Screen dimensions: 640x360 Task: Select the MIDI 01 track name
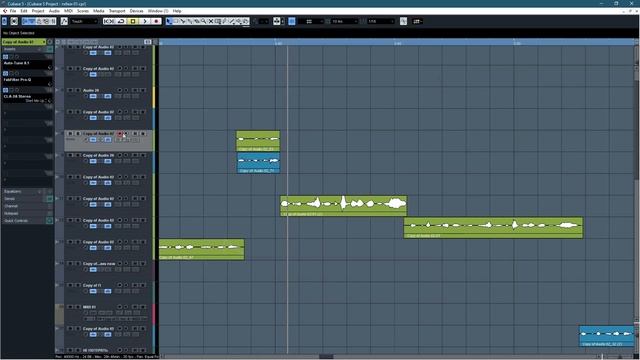(x=89, y=307)
